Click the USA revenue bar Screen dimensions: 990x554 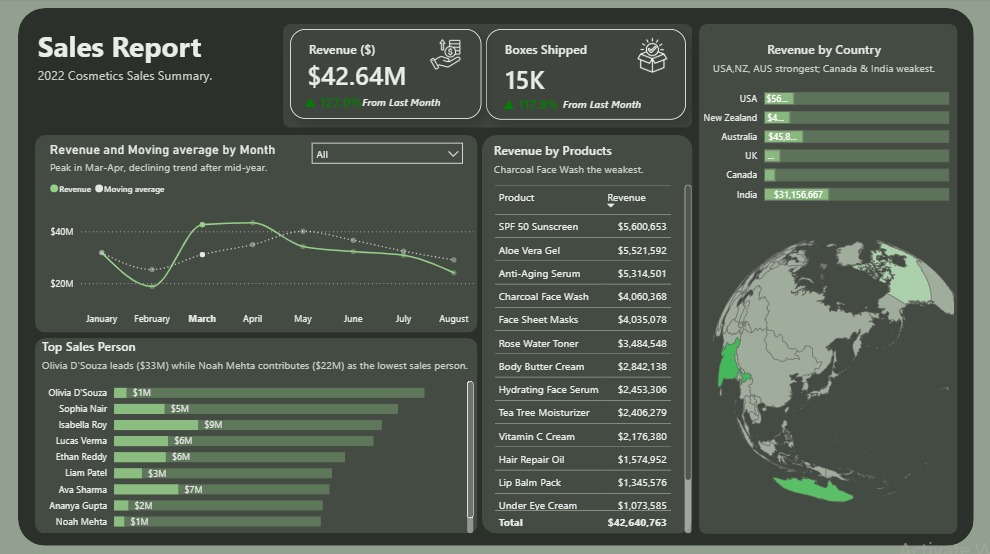[856, 99]
